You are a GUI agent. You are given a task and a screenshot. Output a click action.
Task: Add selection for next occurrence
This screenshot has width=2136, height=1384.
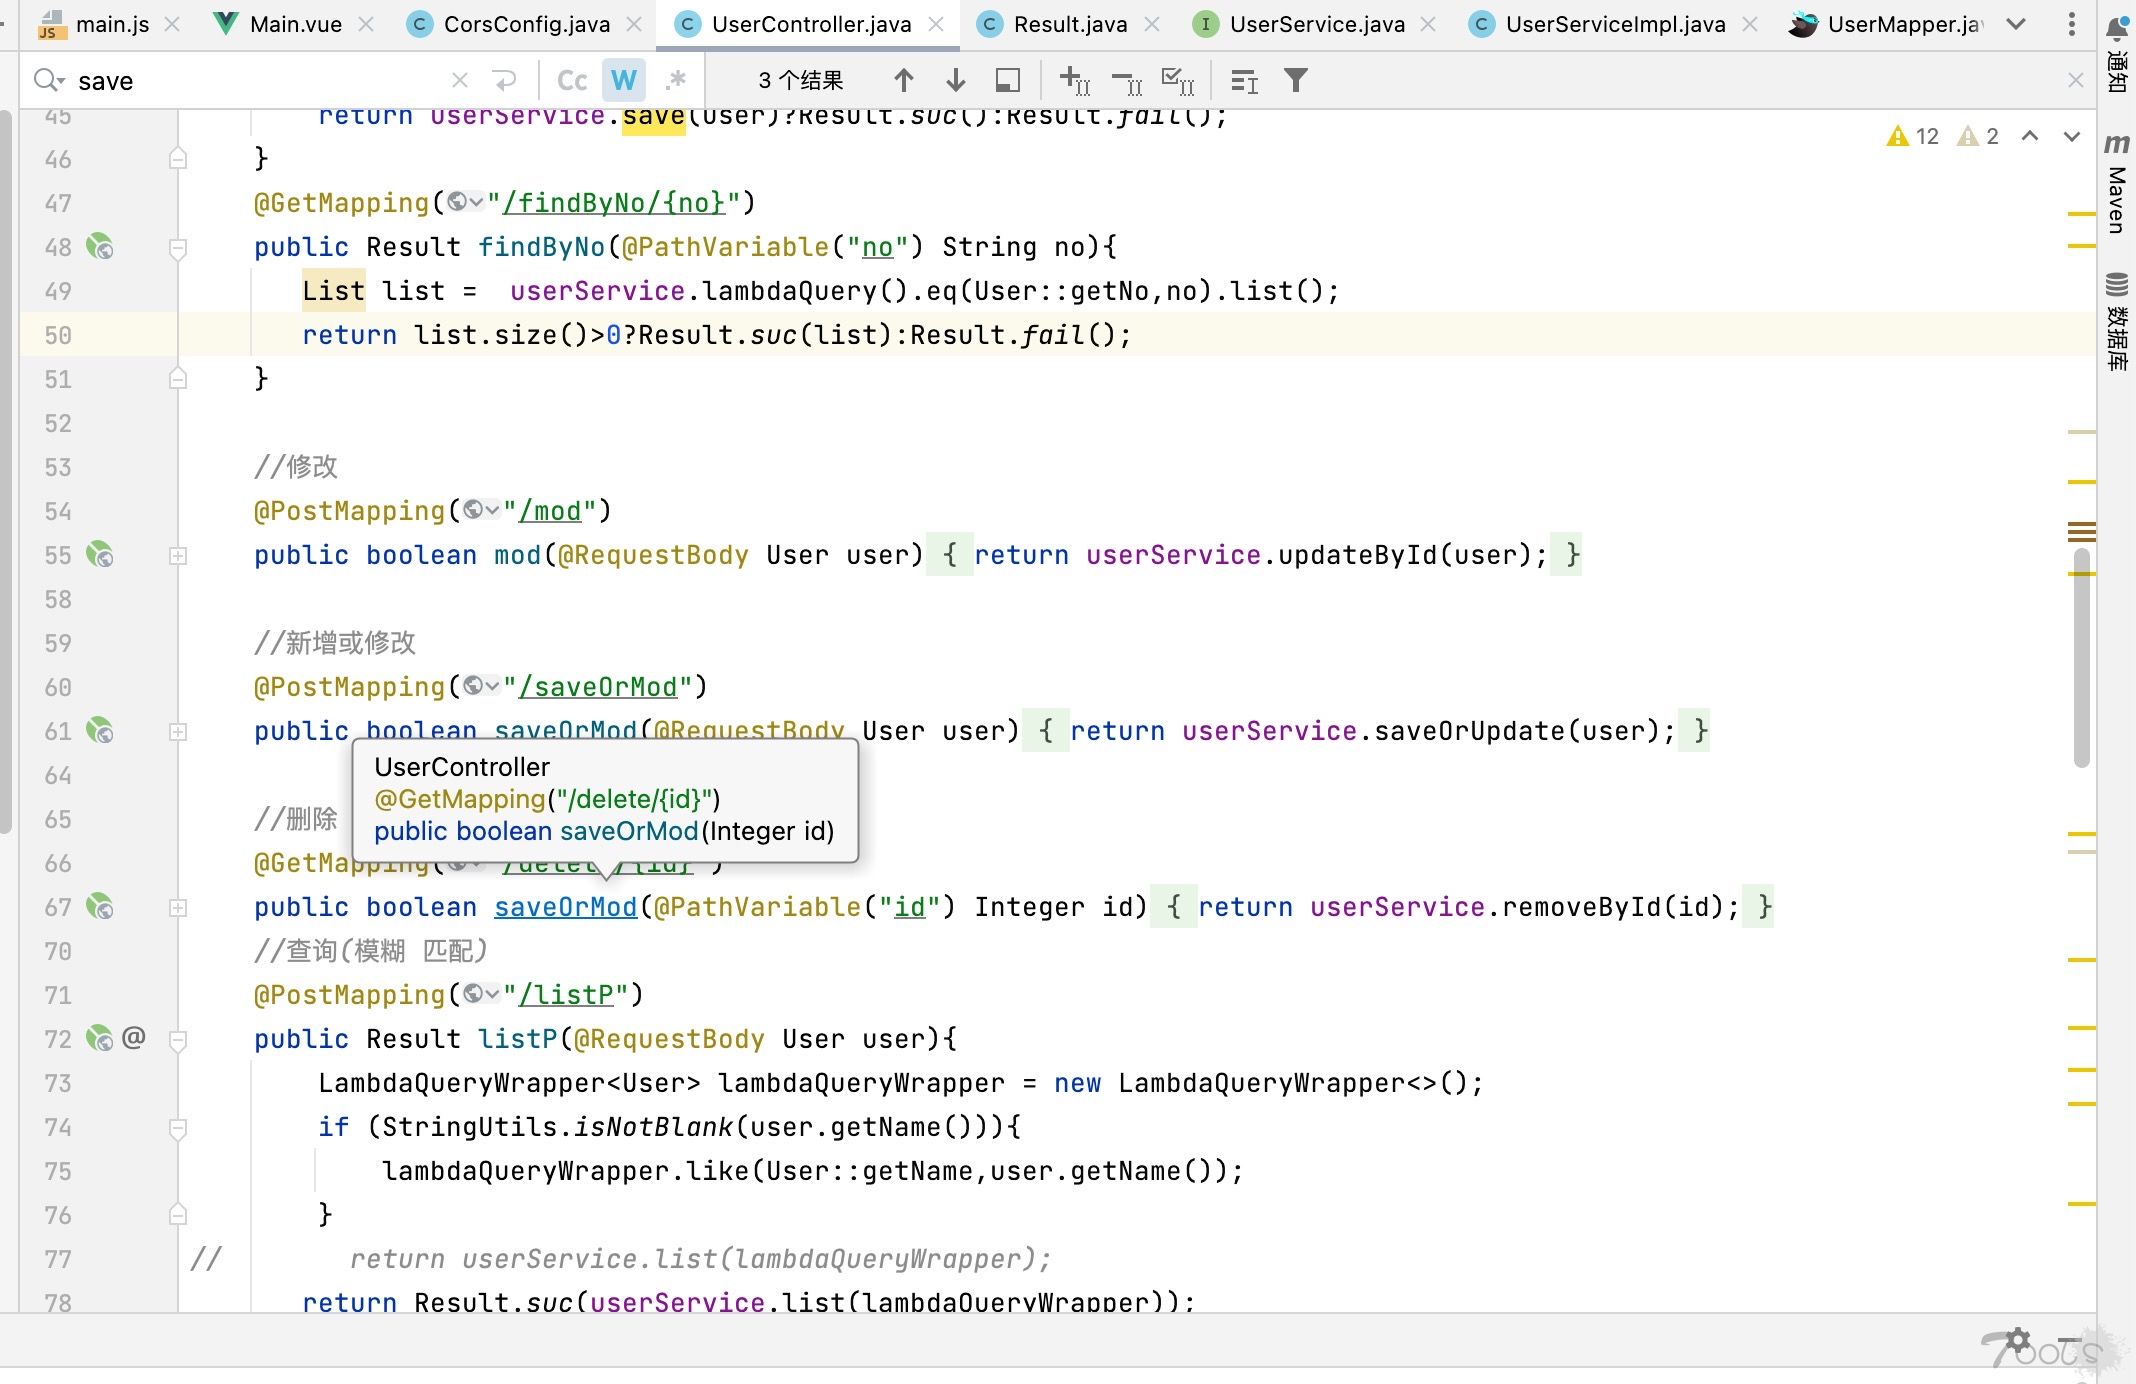tap(1075, 80)
